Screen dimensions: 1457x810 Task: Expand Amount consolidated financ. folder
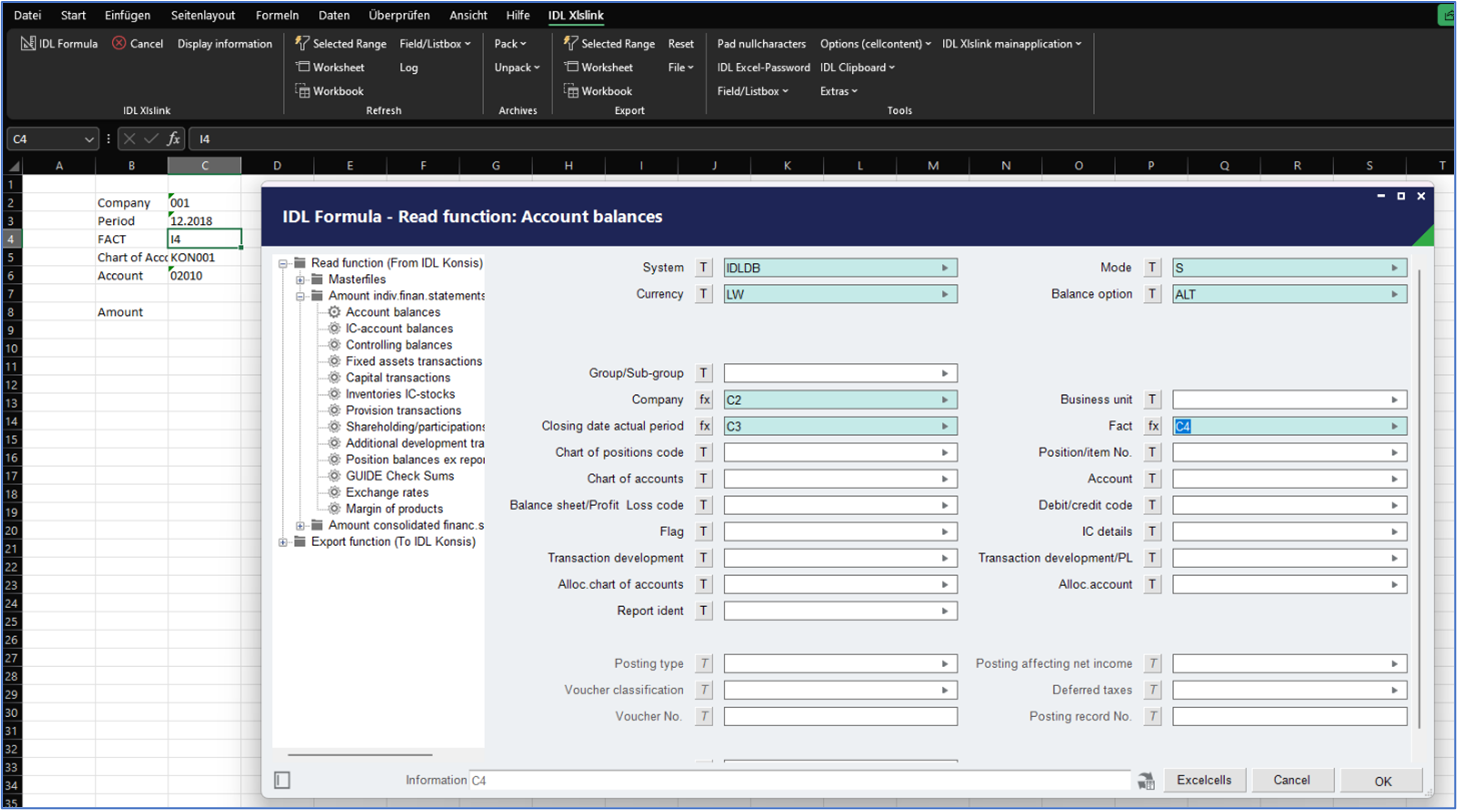(x=300, y=525)
